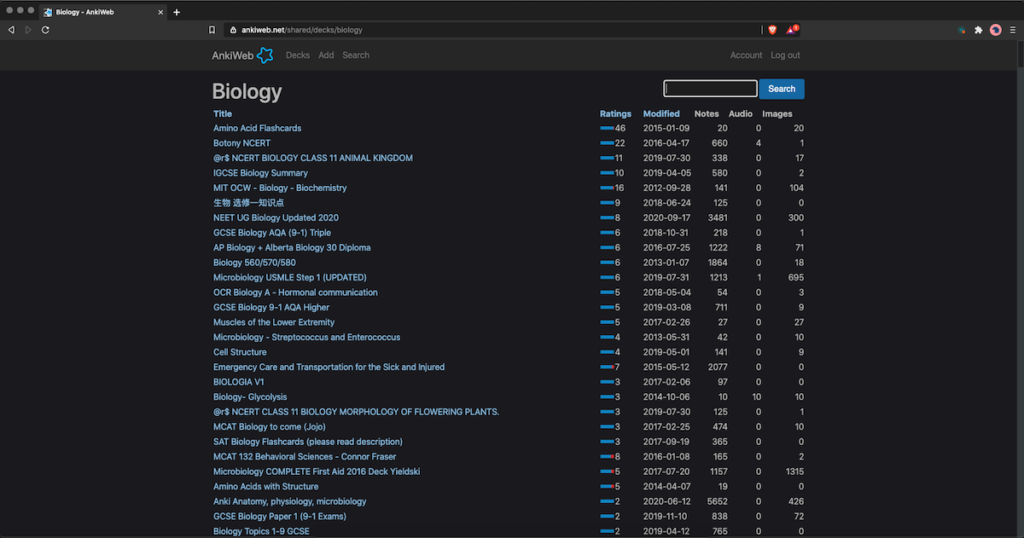Open Cell Structure deck

(240, 352)
